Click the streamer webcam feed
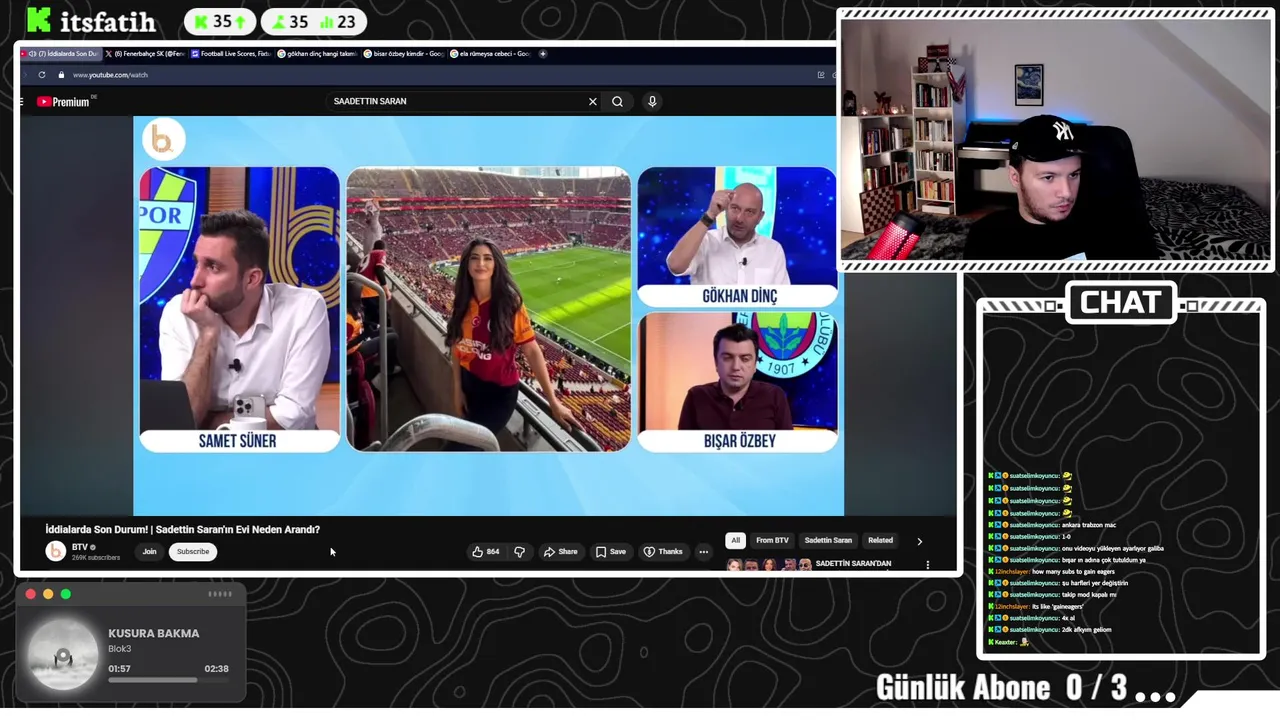The height and width of the screenshot is (720, 1280). (x=1055, y=141)
